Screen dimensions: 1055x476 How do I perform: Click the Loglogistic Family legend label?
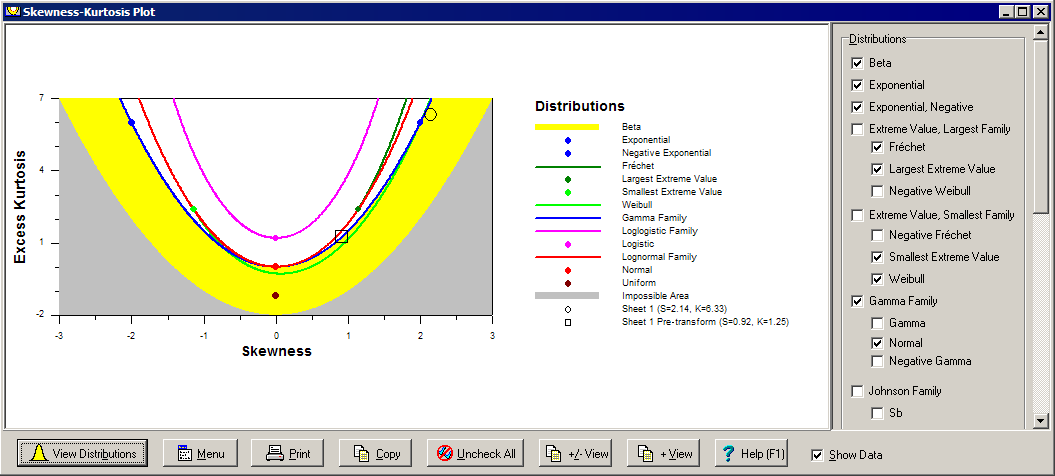point(660,231)
